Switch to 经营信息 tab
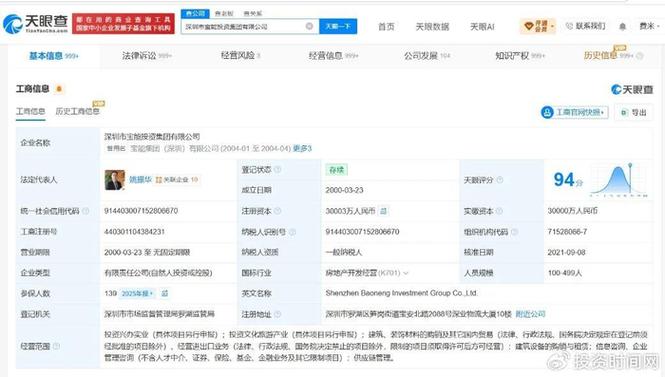Viewport: 665px width, 377px height. click(x=333, y=56)
